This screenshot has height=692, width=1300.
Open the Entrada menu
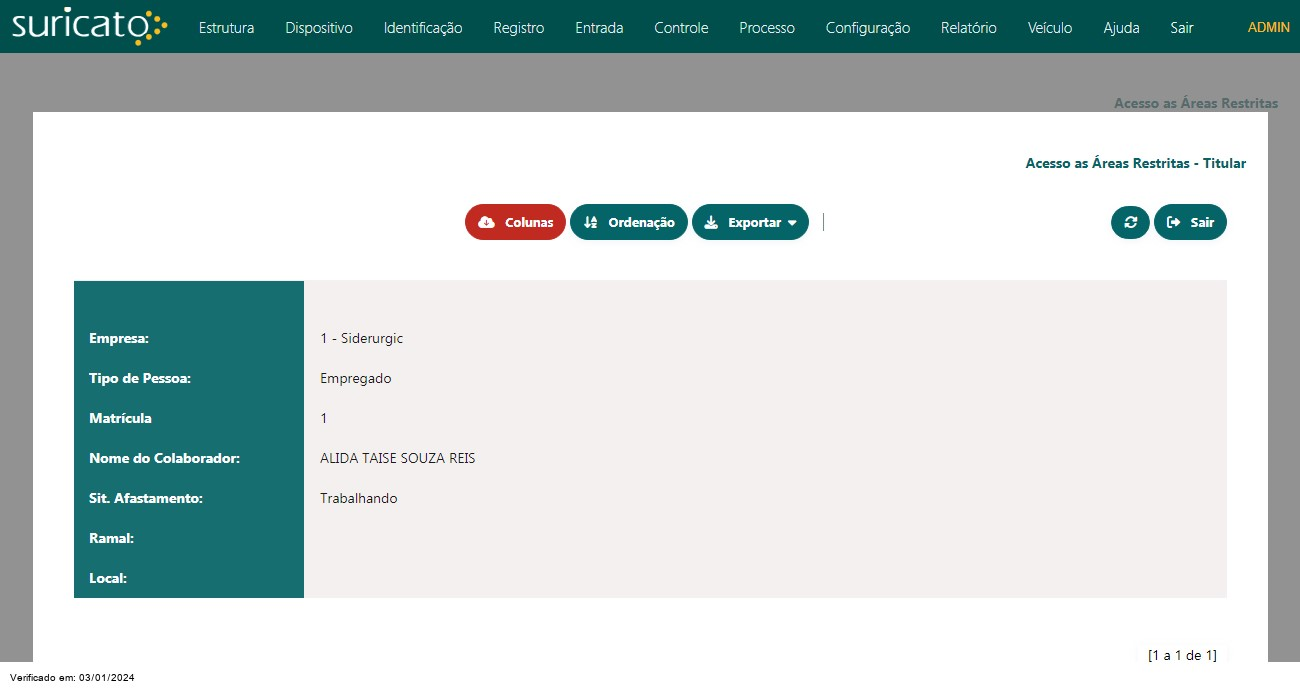point(599,28)
